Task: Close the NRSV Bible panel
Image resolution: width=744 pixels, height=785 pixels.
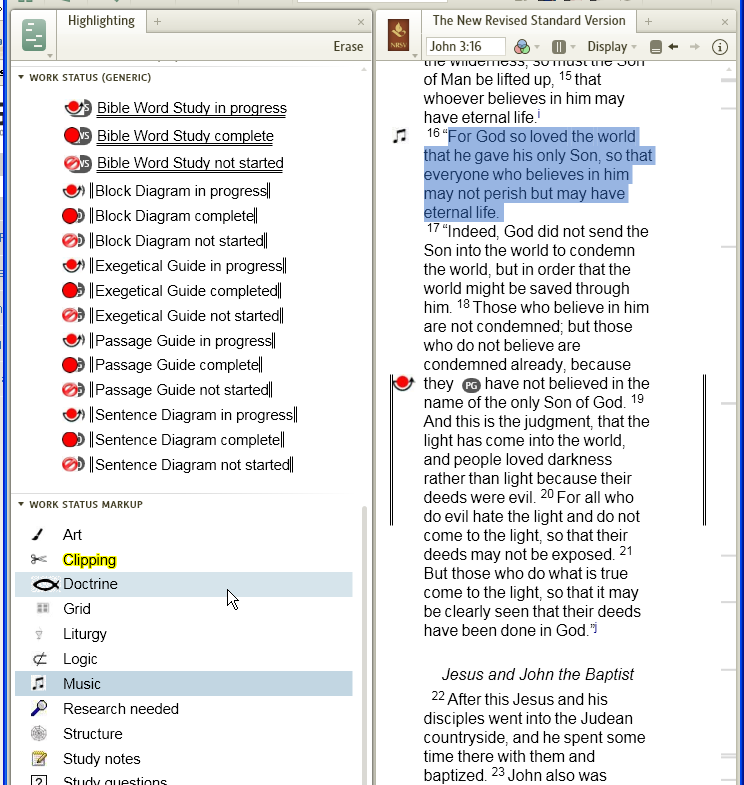Action: 724,22
